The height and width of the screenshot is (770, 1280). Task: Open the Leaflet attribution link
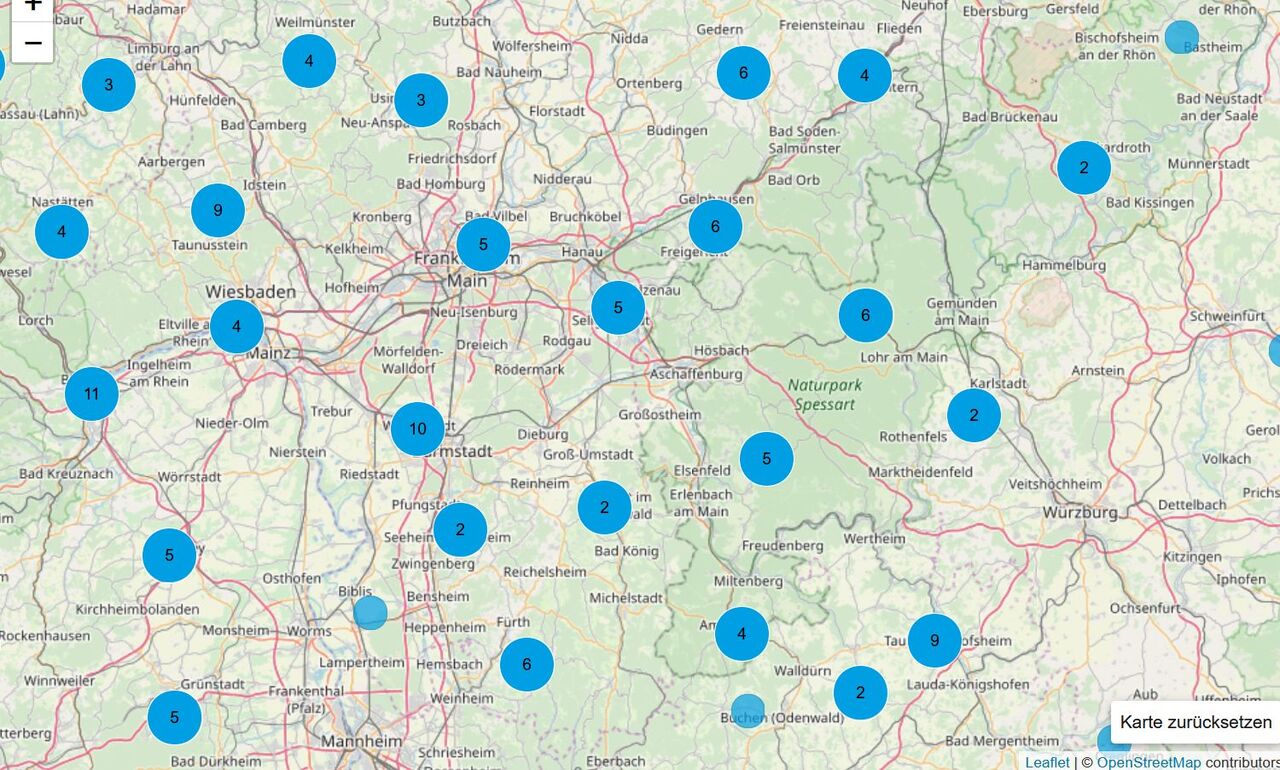(1047, 762)
